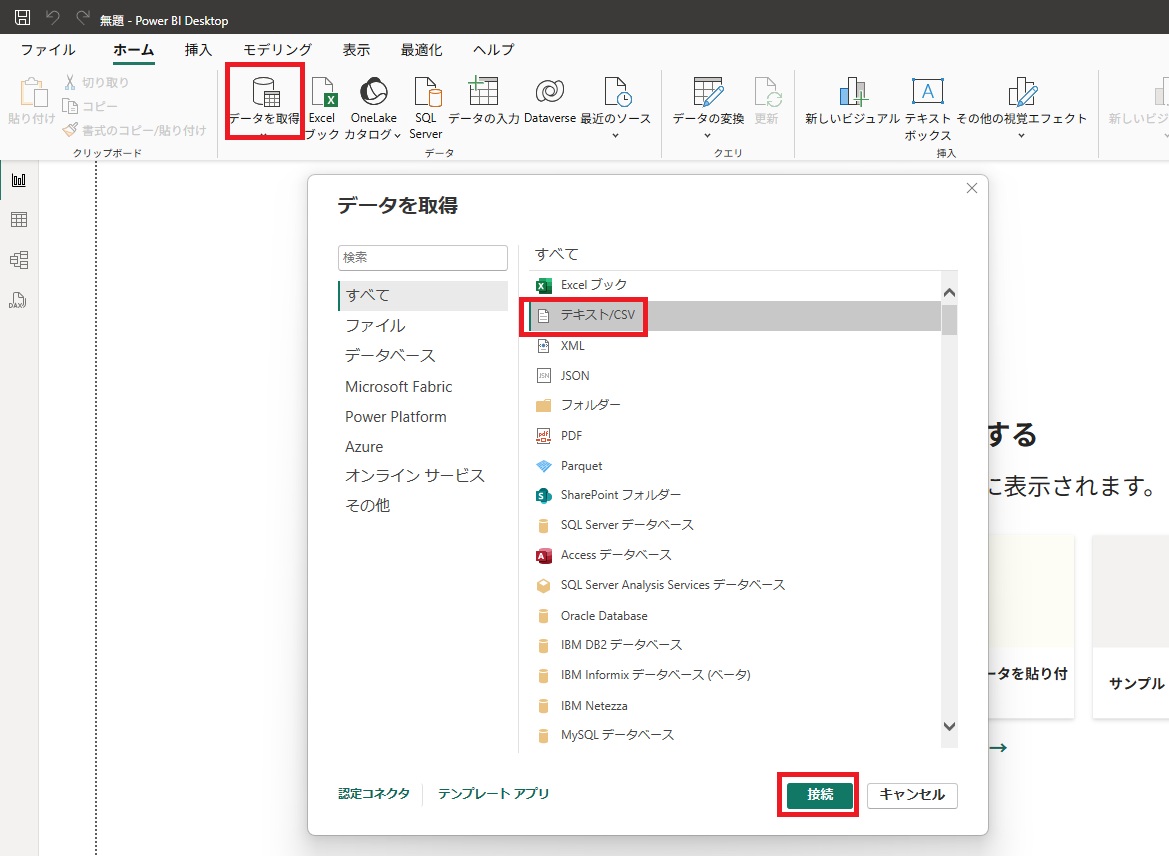Select the ヘルプ ribbon tab
The height and width of the screenshot is (856, 1169).
494,50
